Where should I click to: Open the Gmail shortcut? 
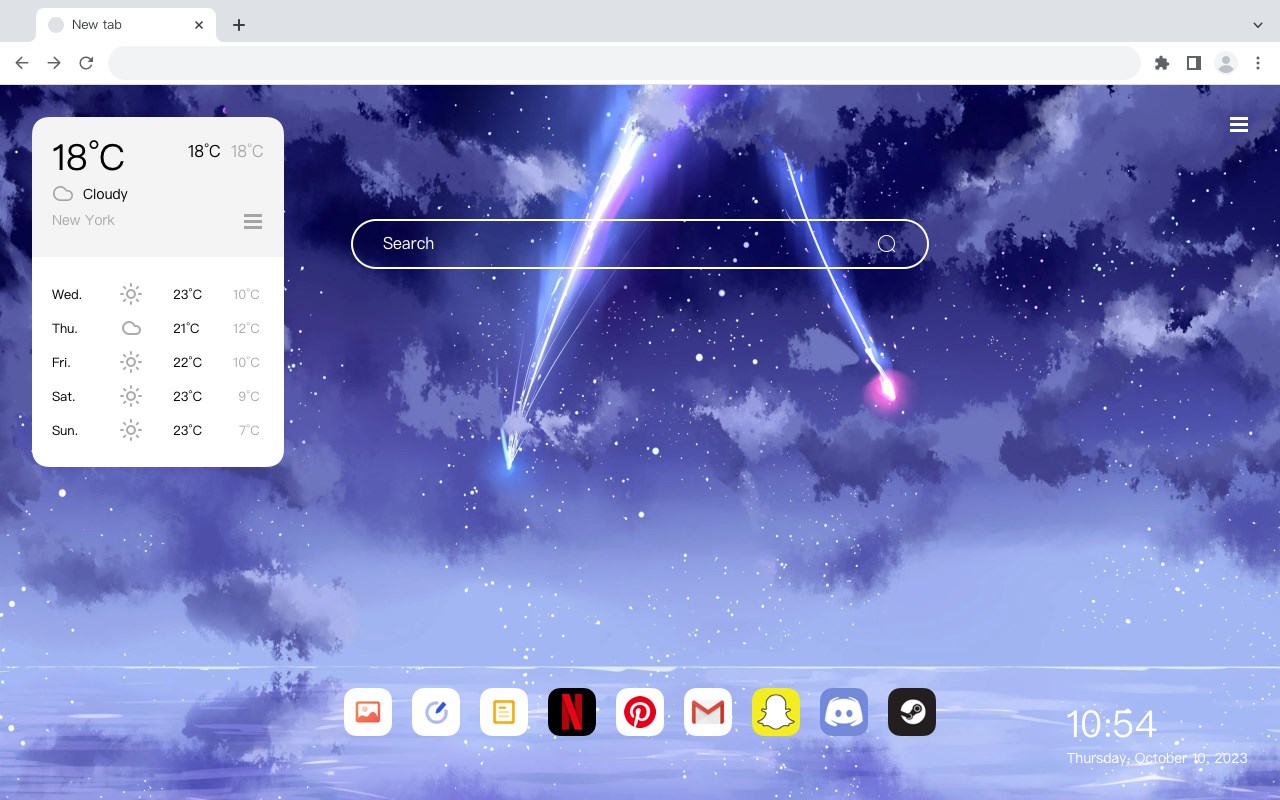point(708,712)
